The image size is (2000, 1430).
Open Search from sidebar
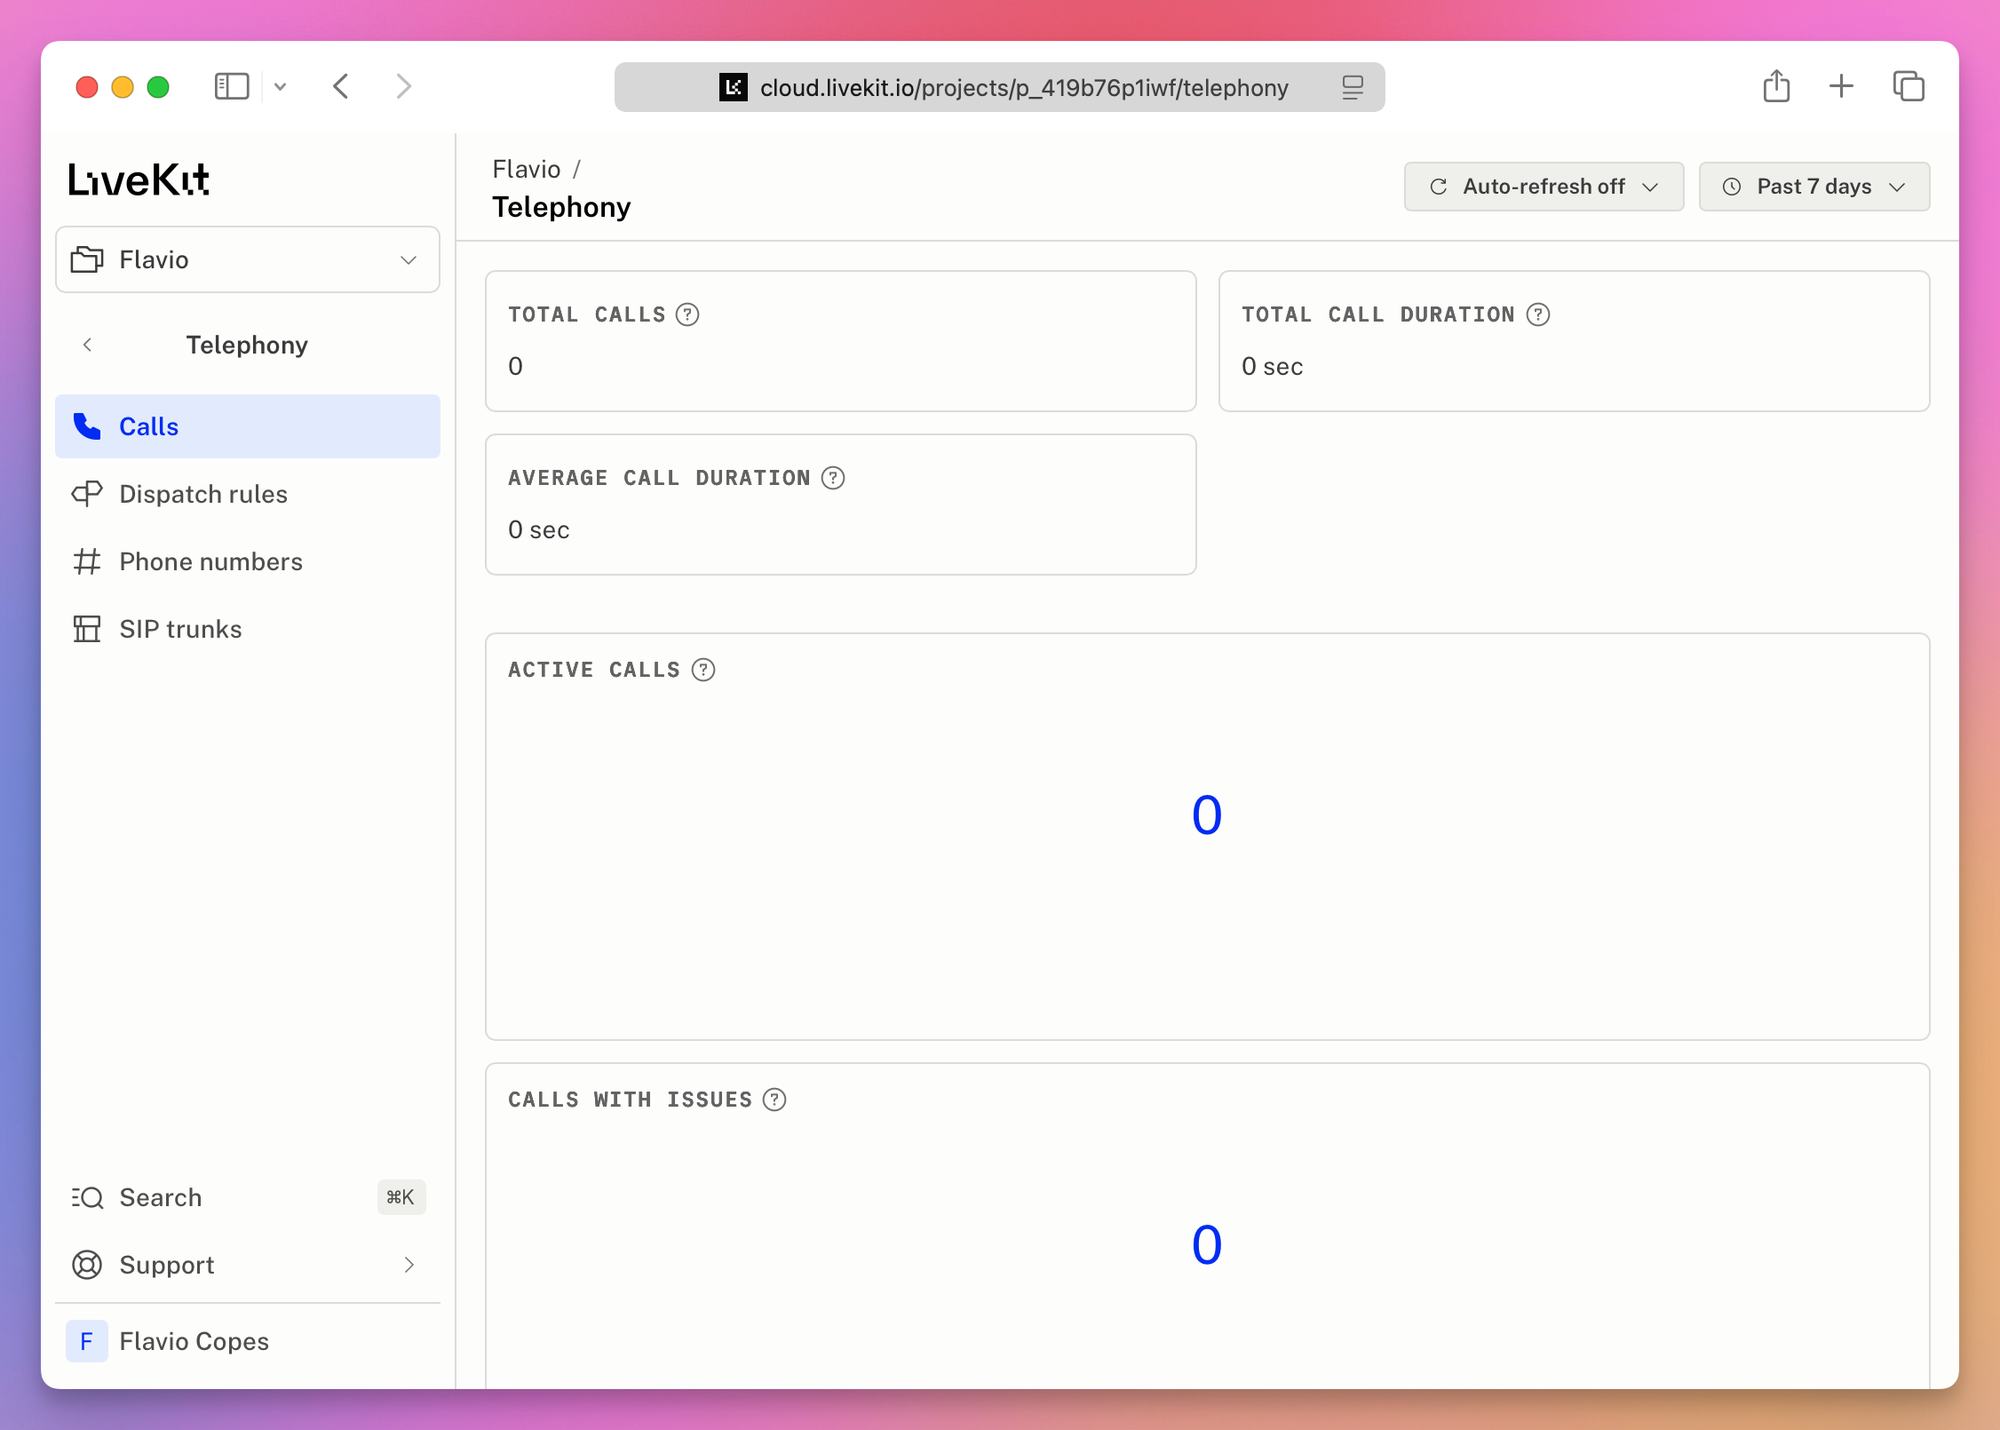click(x=247, y=1197)
